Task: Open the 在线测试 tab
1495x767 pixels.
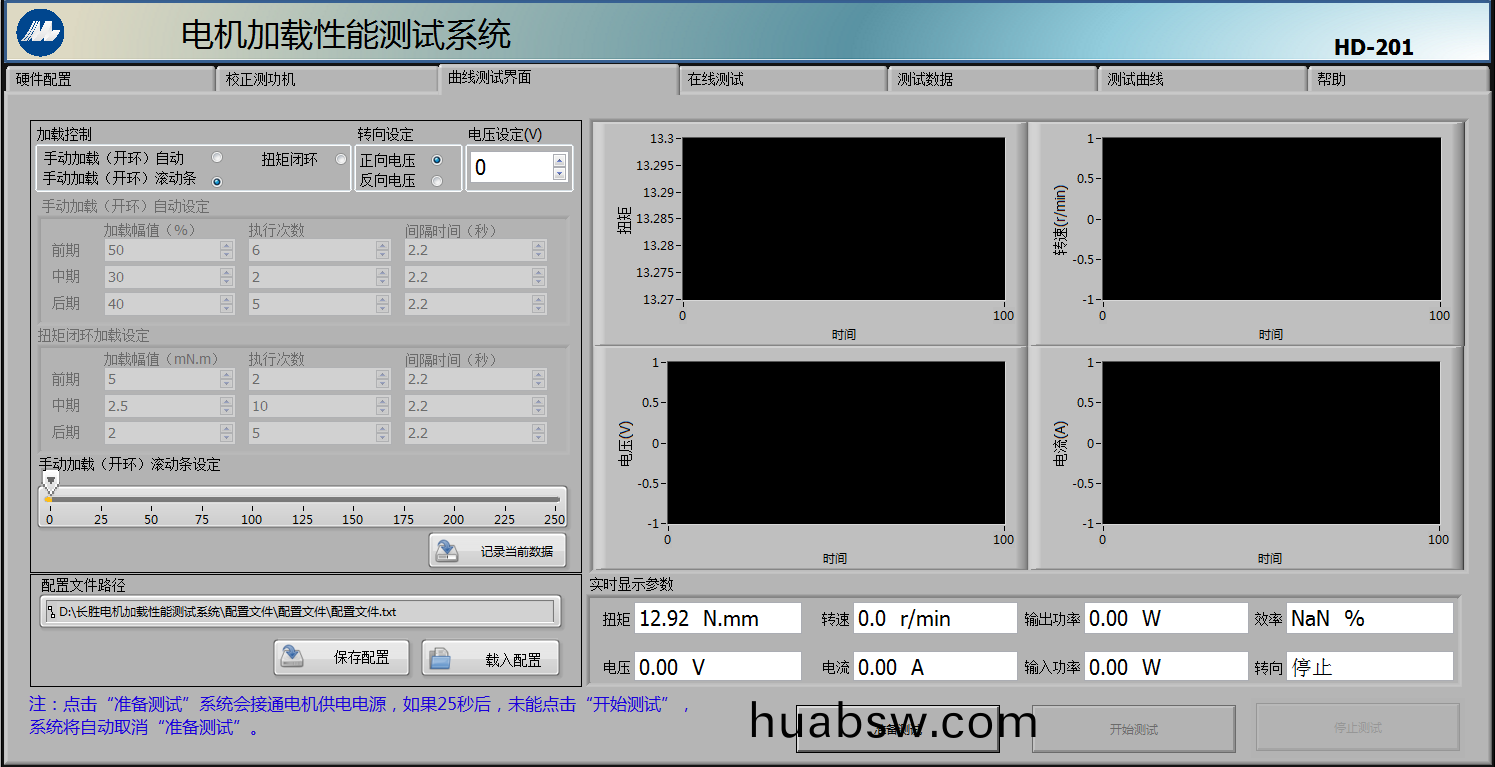Action: click(782, 80)
